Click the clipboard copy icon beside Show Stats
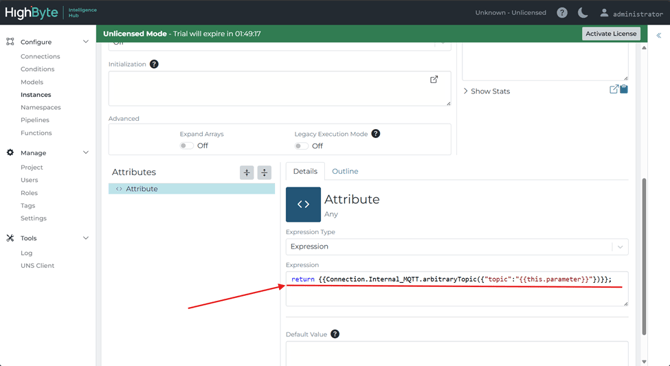Image resolution: width=670 pixels, height=366 pixels. 624,89
